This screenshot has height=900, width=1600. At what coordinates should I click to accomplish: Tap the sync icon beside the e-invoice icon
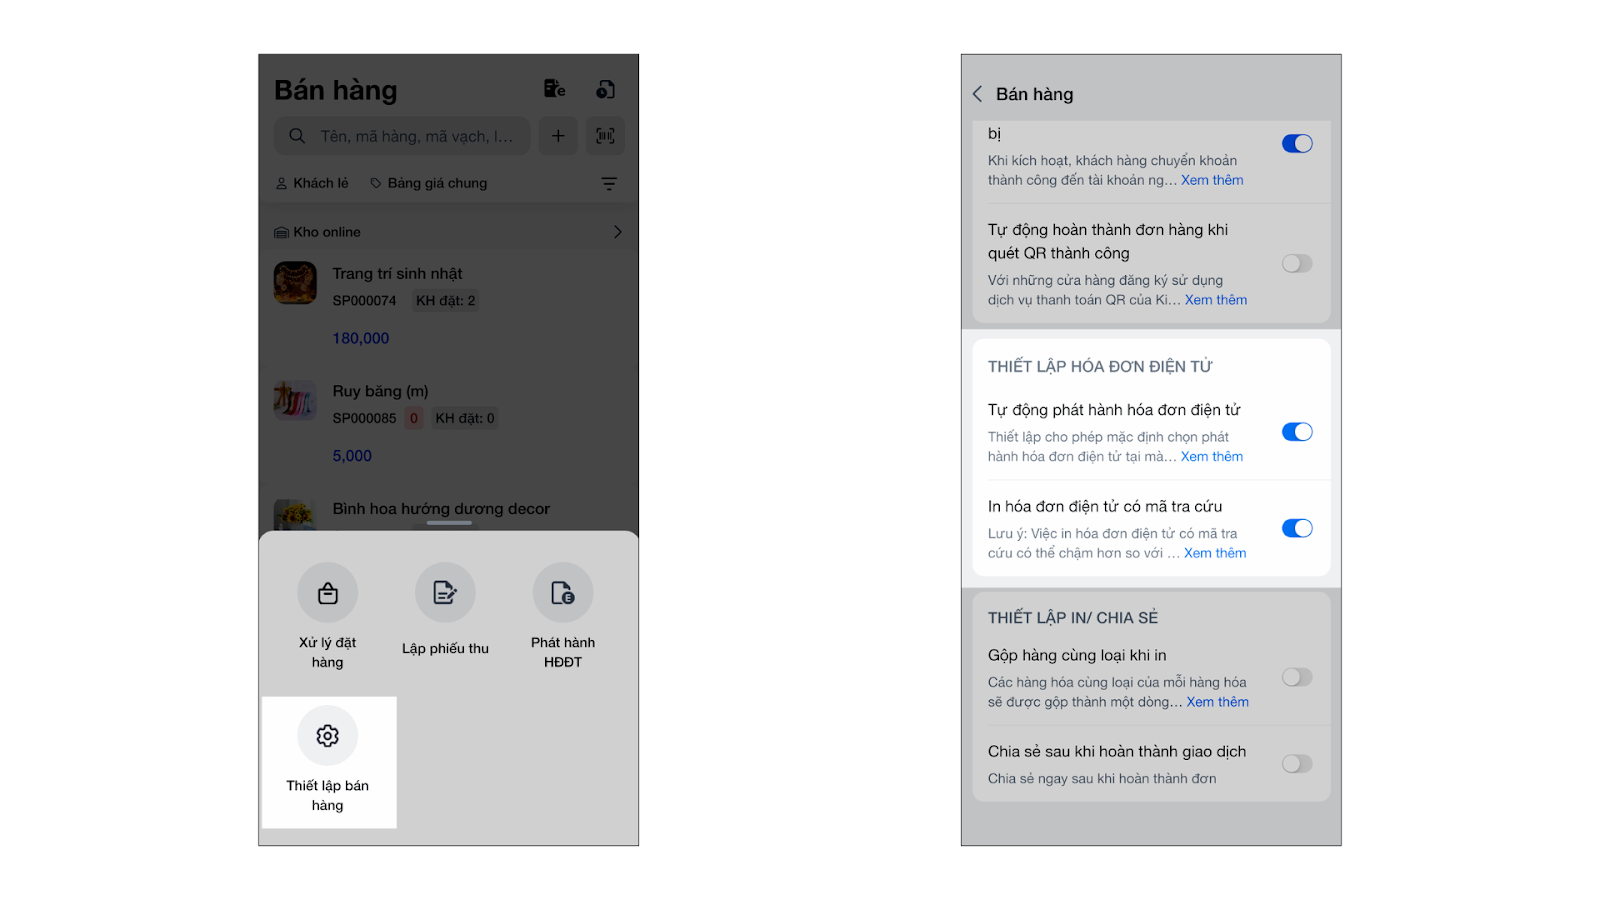click(x=605, y=89)
